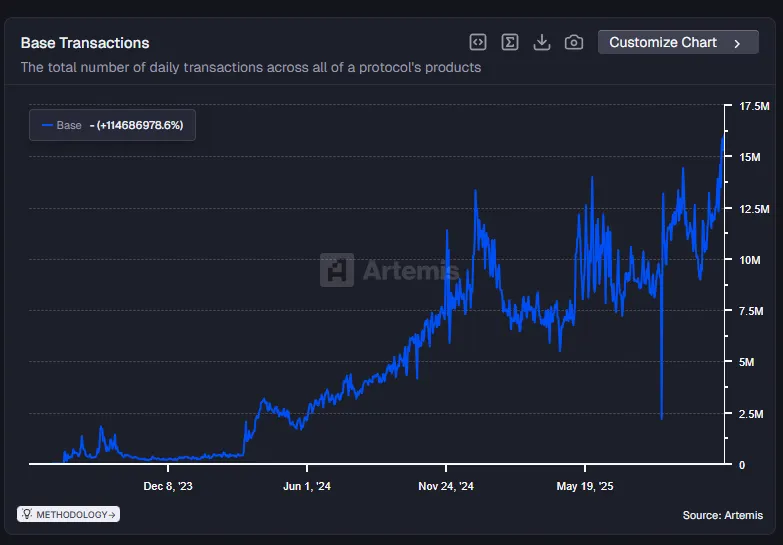This screenshot has width=783, height=545.
Task: Click the daily transactions description text
Action: [x=251, y=68]
